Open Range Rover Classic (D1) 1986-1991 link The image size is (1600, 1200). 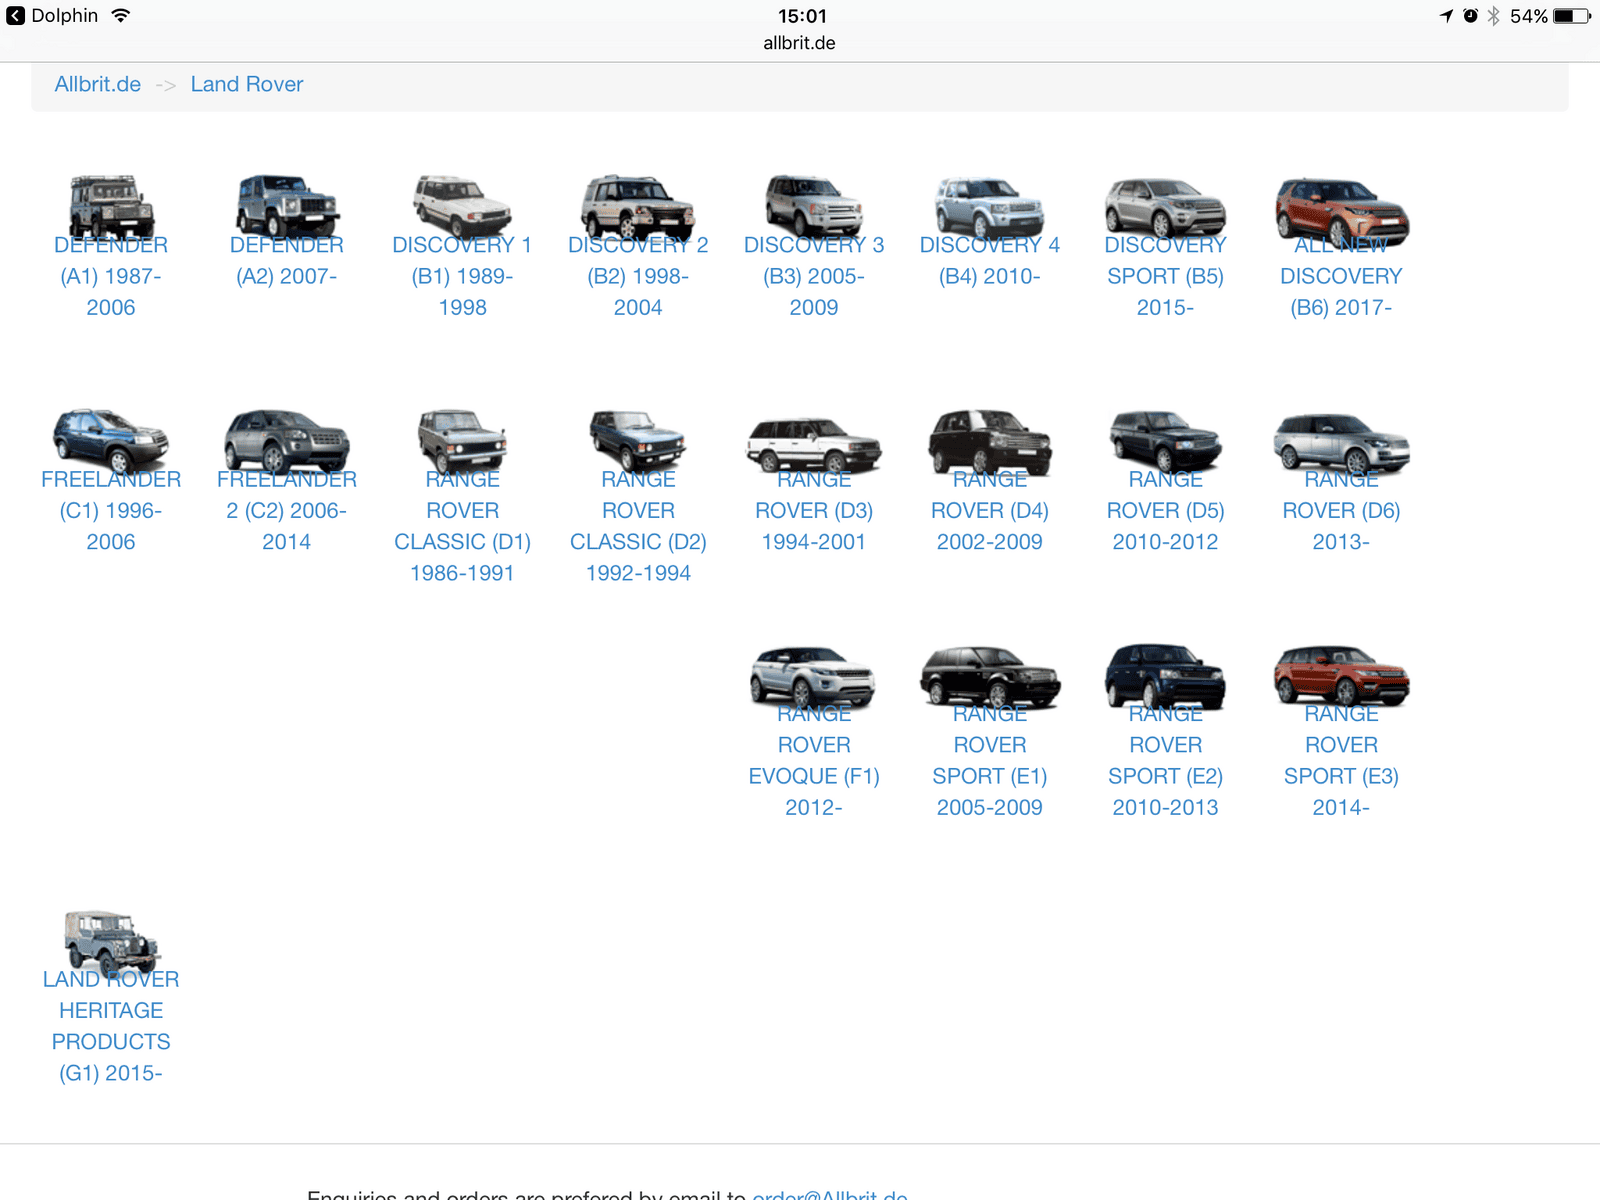click(x=462, y=526)
